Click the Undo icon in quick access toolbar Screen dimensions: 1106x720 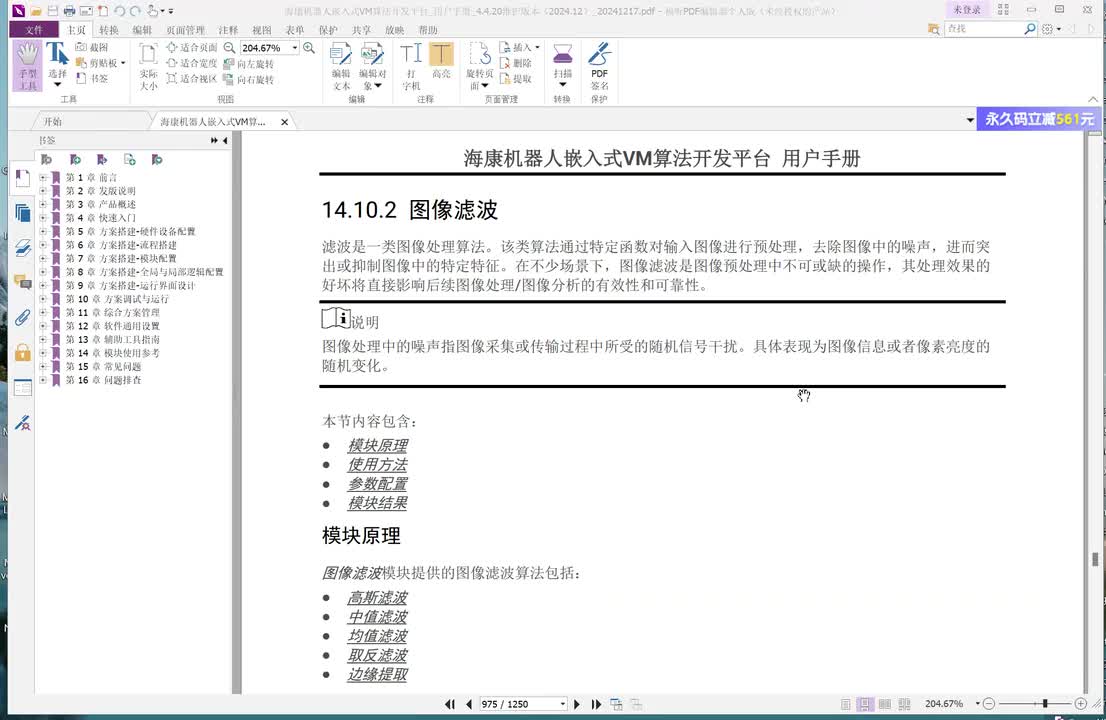[x=119, y=11]
